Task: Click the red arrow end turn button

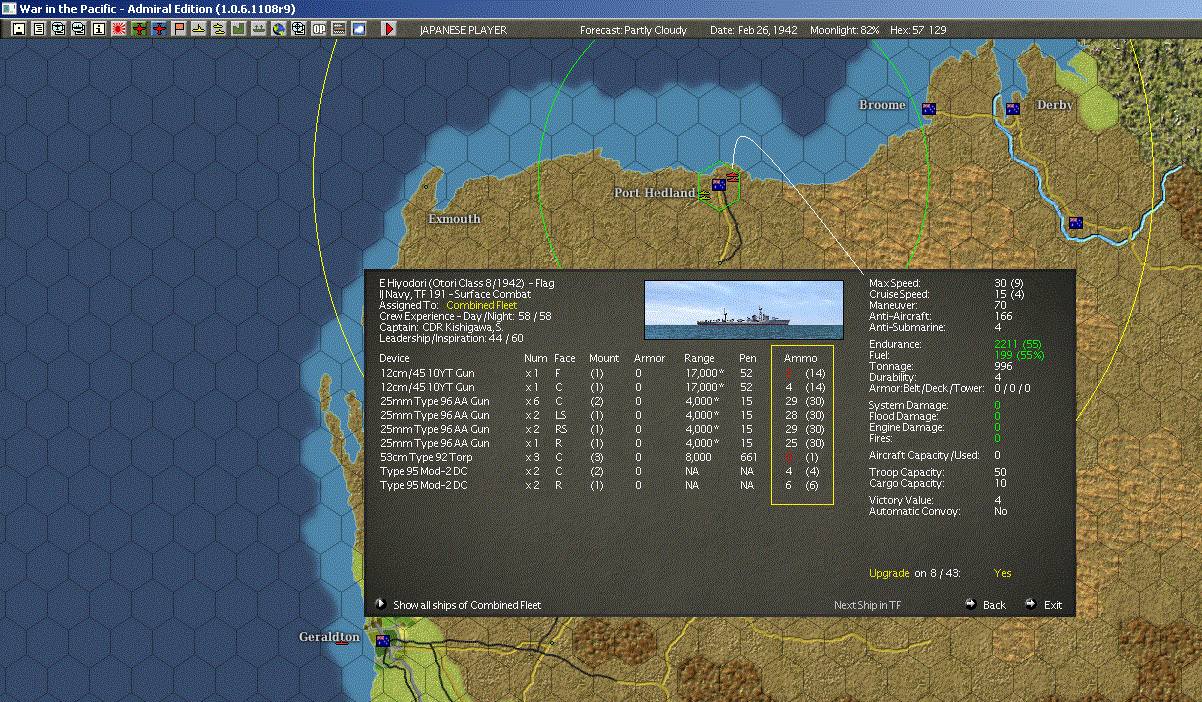Action: [x=389, y=29]
